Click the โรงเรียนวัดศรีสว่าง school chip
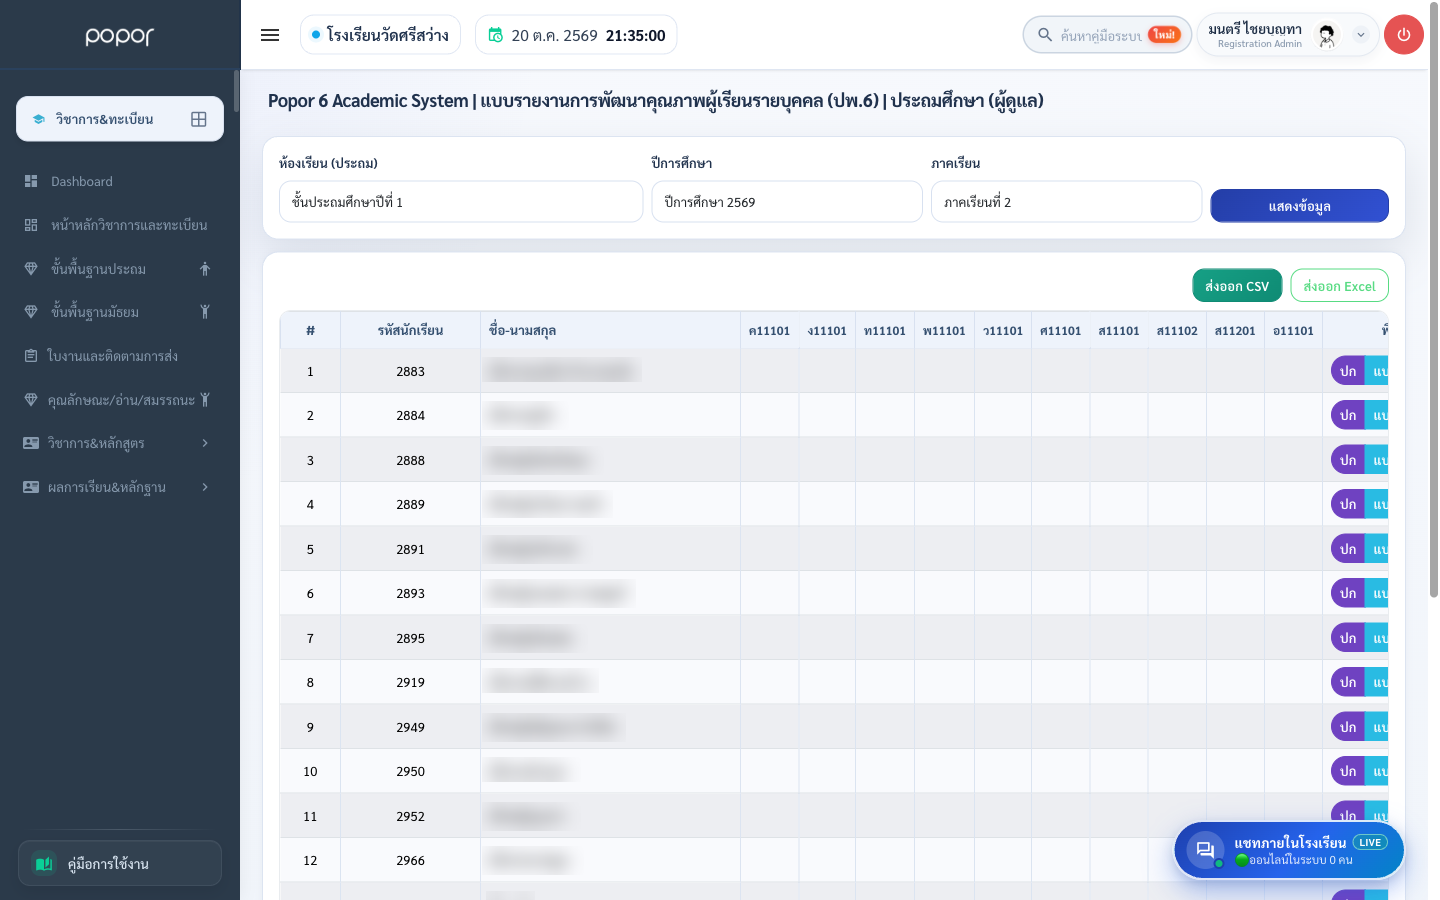 click(x=380, y=35)
